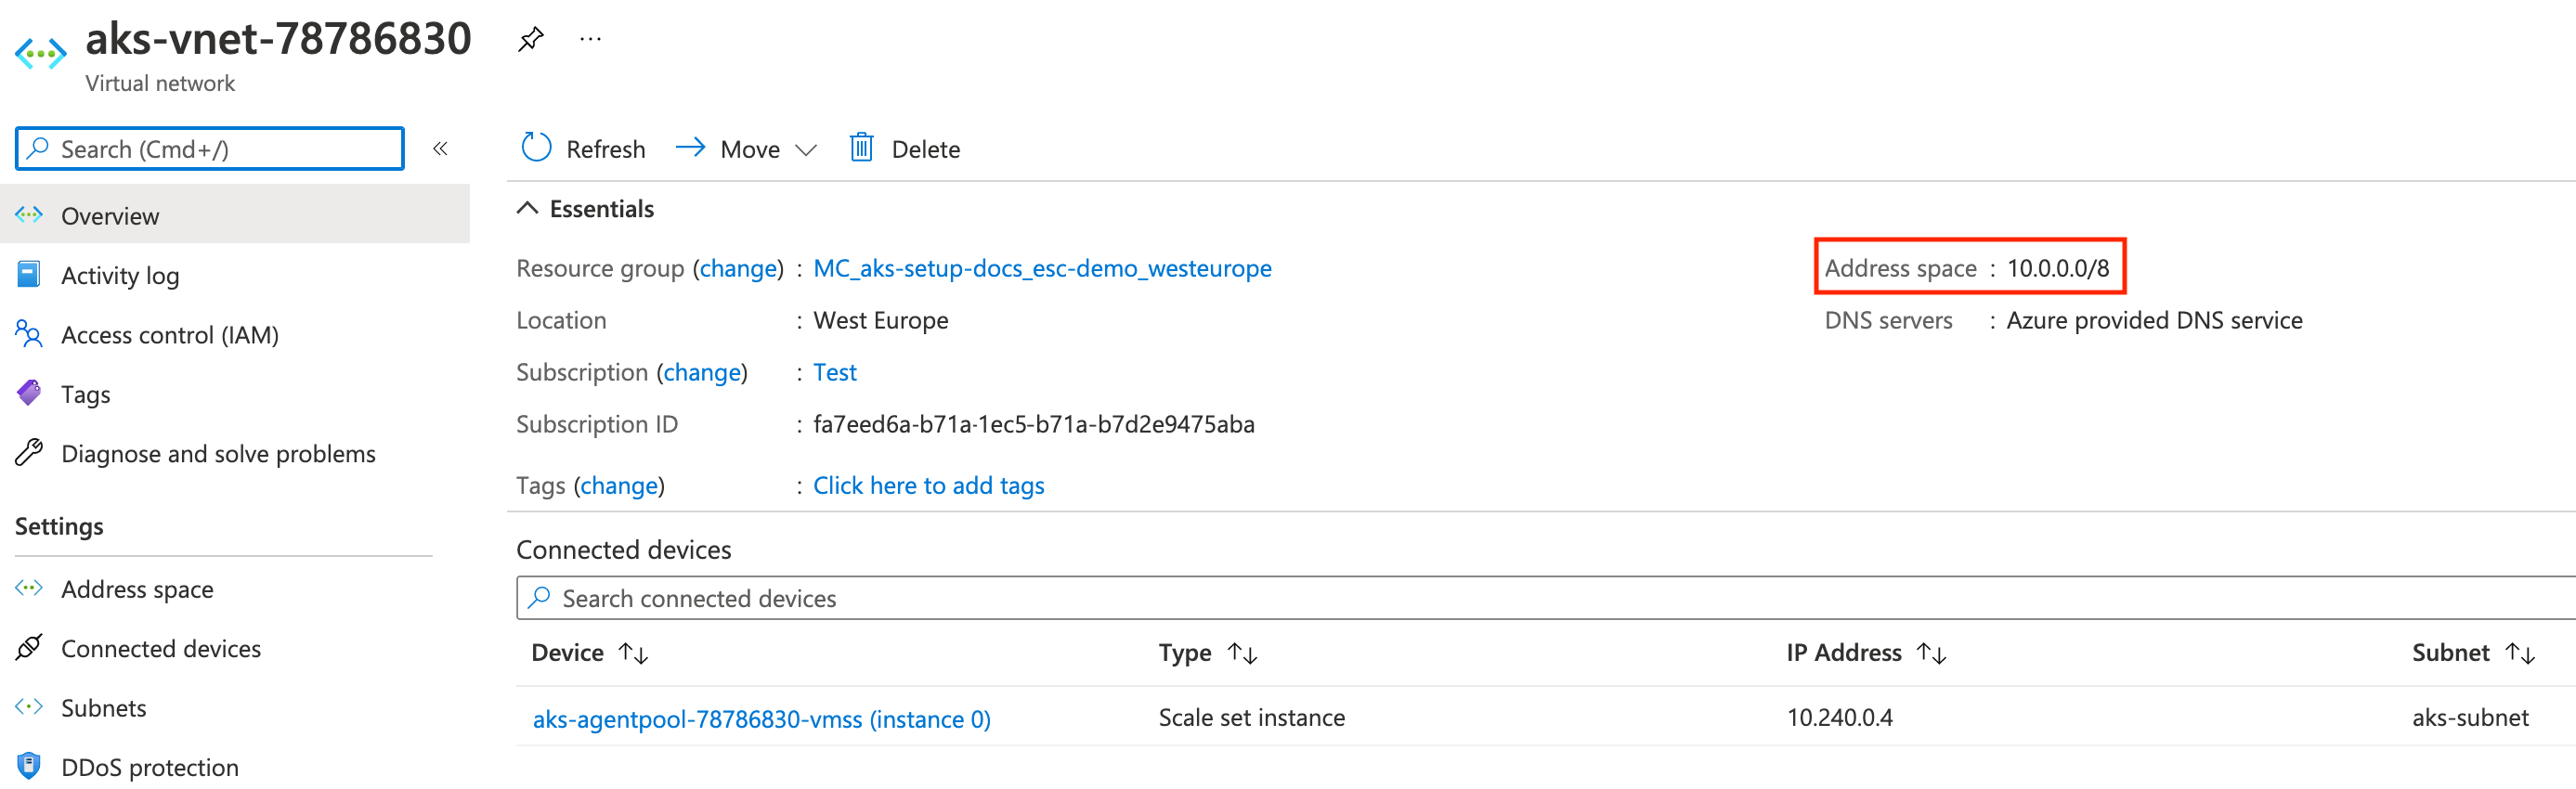Screen dimensions: 2576x789
Task: Open the Activity log page
Action: tap(120, 275)
